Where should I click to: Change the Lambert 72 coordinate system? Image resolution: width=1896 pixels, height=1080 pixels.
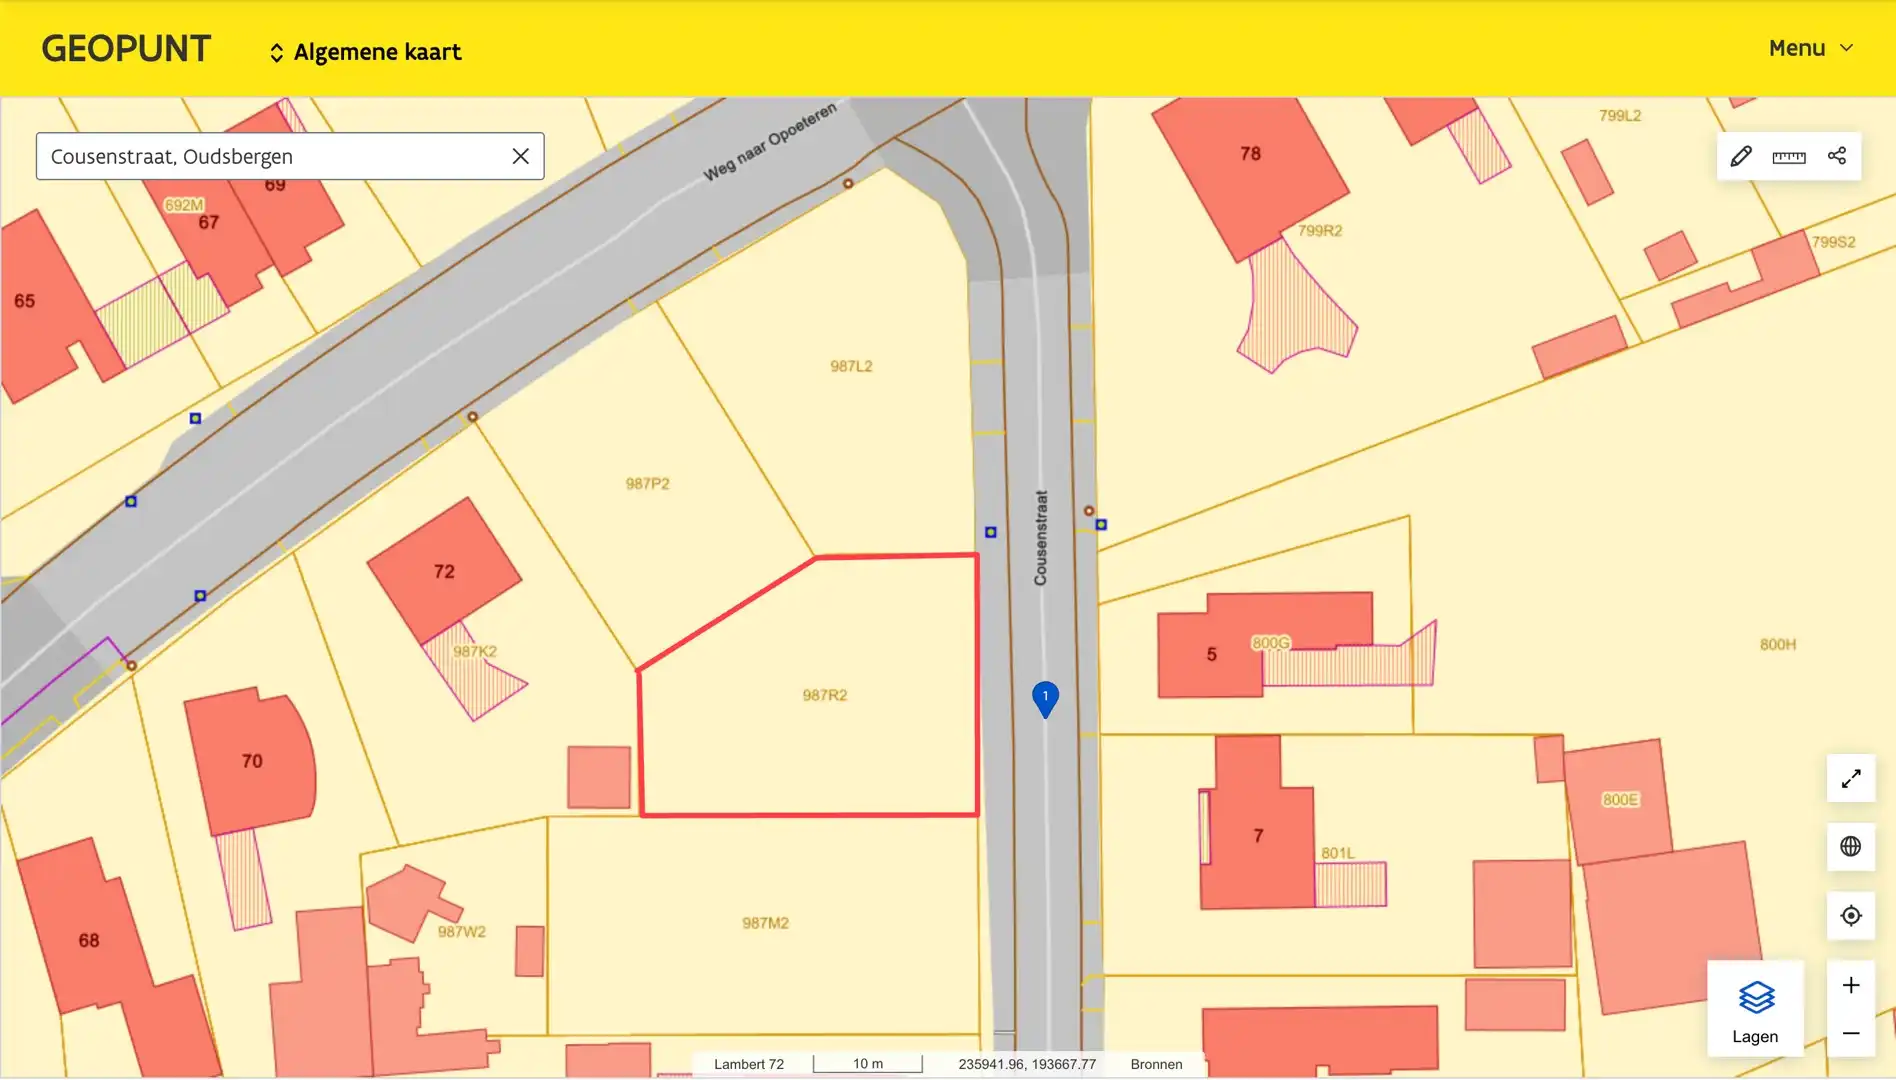click(x=748, y=1064)
